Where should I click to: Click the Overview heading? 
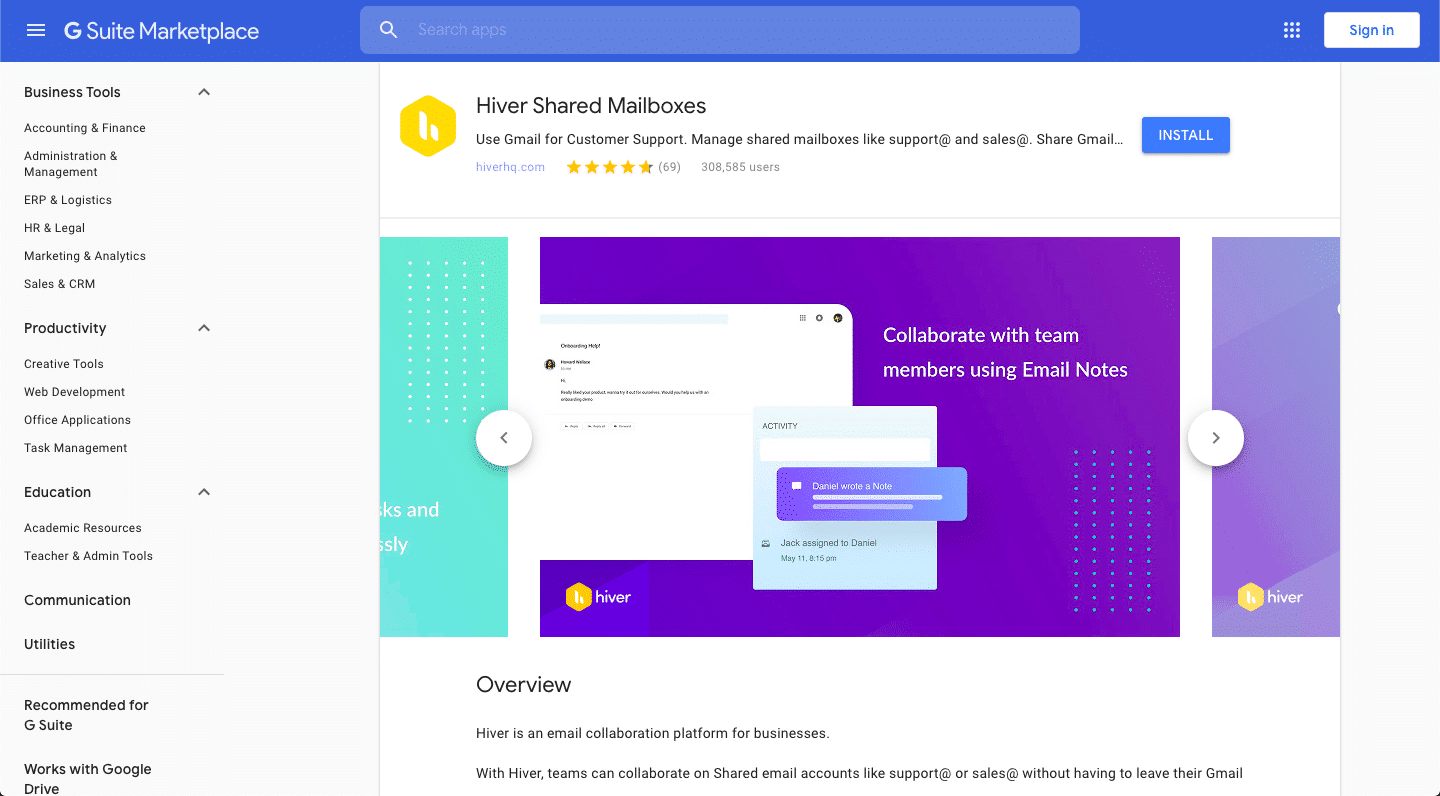(x=524, y=685)
